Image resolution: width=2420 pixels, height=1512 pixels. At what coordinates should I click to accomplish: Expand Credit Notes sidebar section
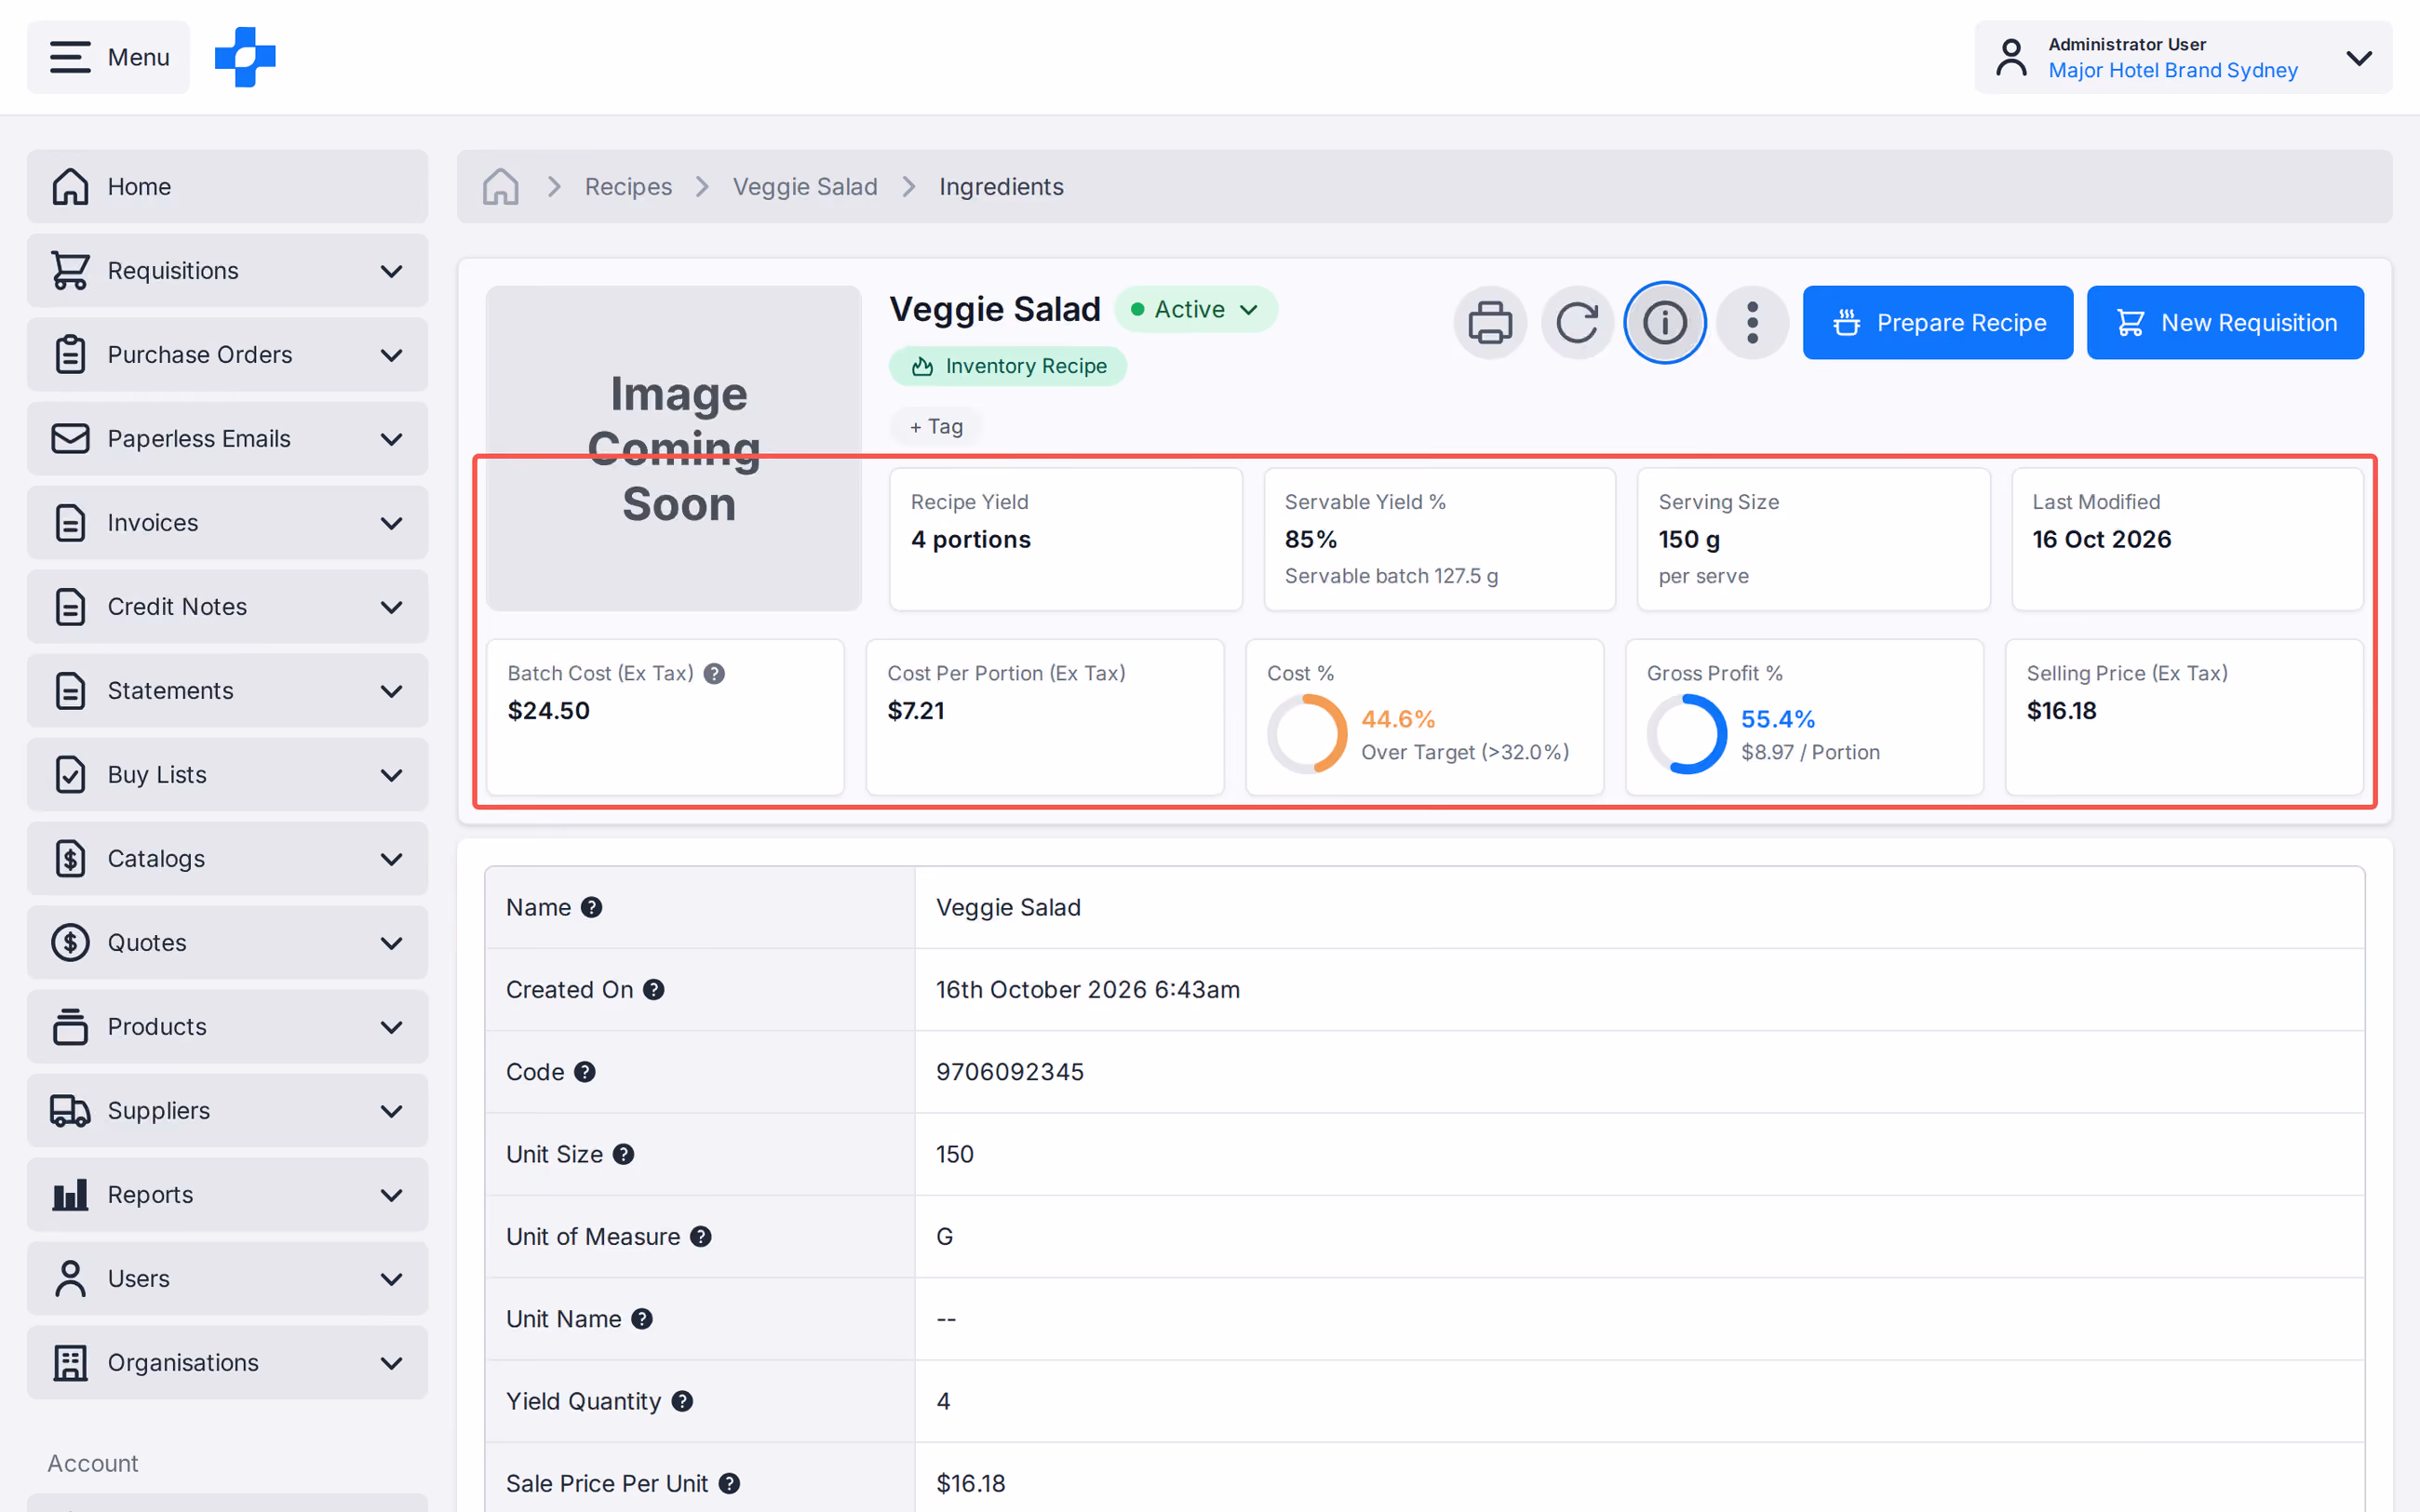(x=227, y=606)
